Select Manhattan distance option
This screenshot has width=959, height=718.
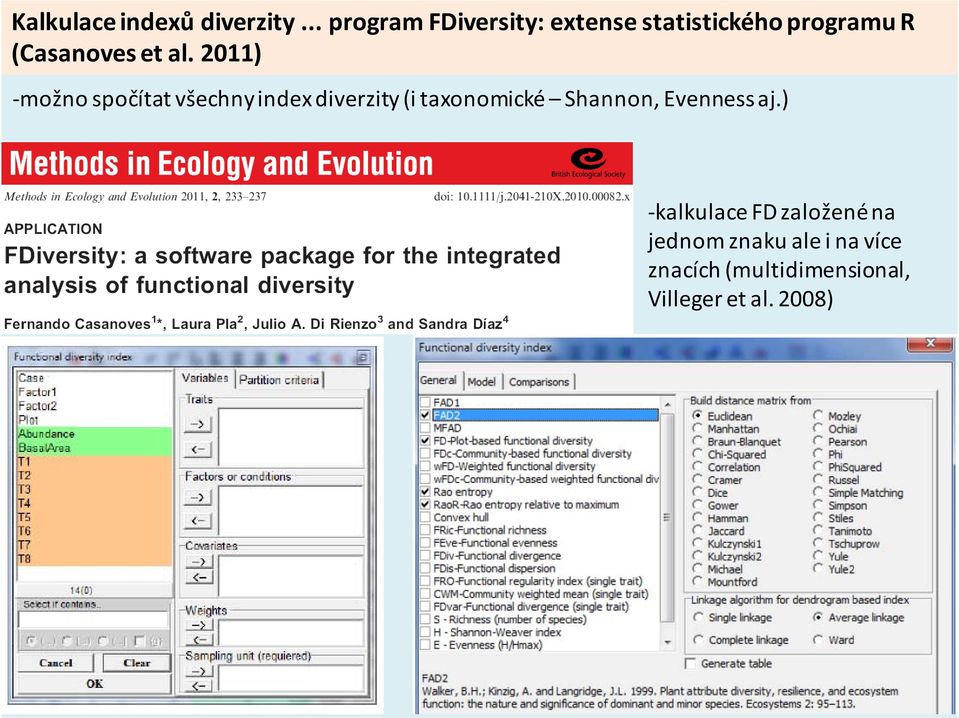pos(697,428)
